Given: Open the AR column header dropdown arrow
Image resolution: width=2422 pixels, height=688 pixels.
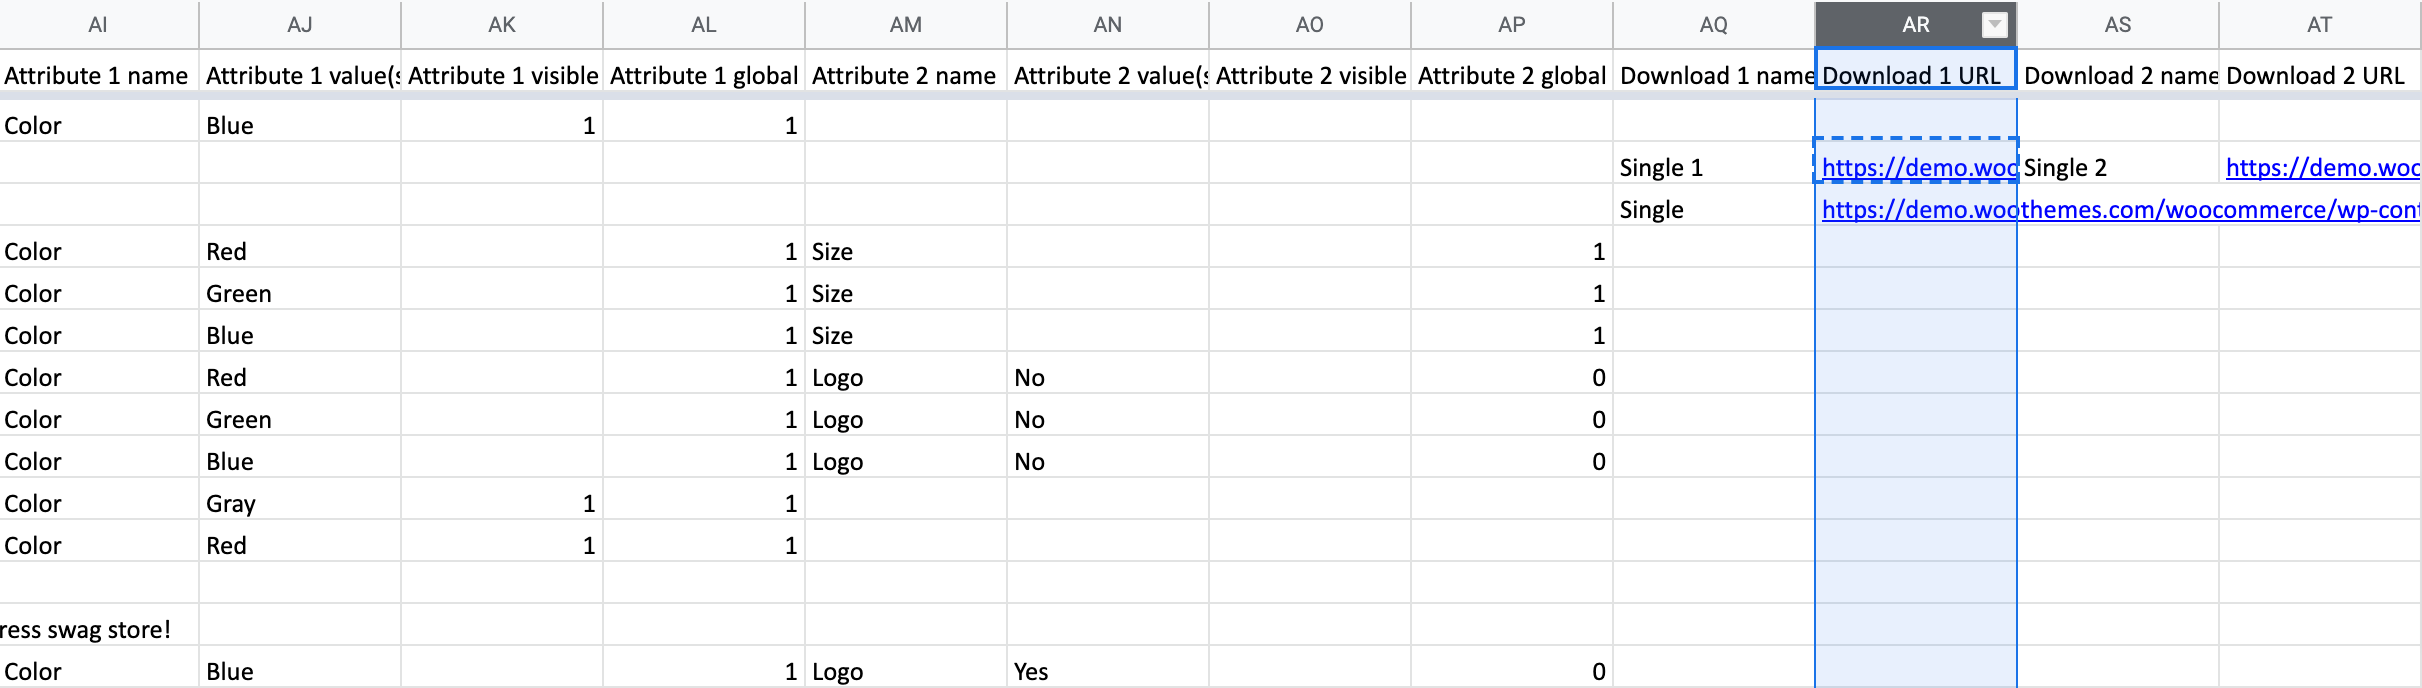Looking at the screenshot, I should (1994, 25).
